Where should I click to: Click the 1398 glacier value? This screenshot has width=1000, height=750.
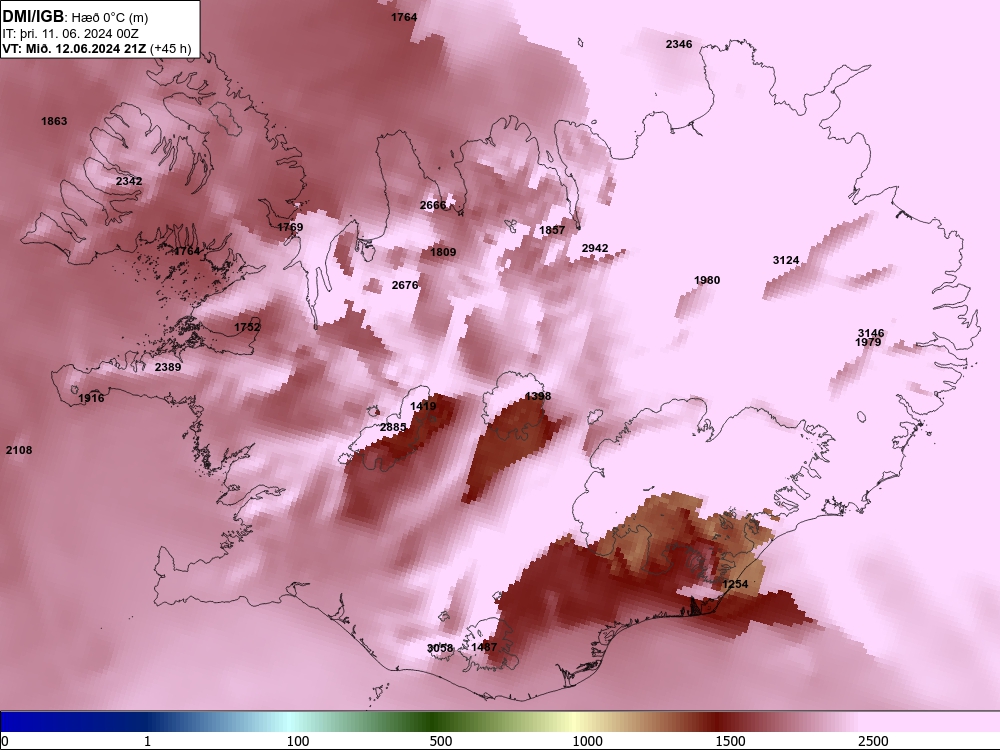tap(538, 396)
